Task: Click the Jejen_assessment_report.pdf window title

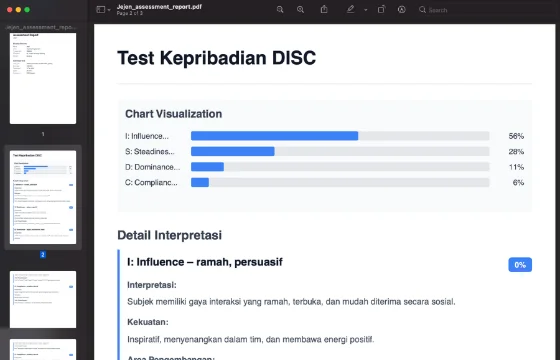Action: [159, 7]
